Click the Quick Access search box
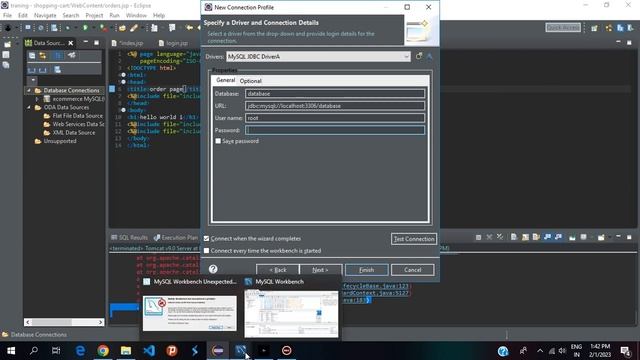This screenshot has width=640, height=360. pyautogui.click(x=563, y=27)
